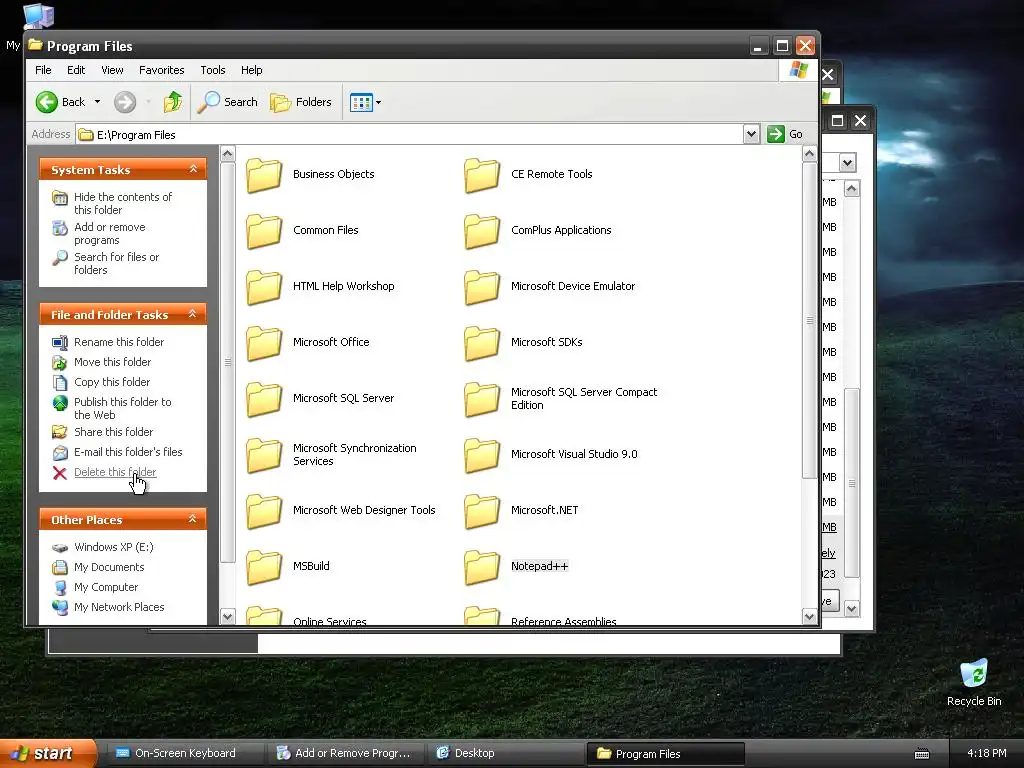Open the Tools menu
The height and width of the screenshot is (768, 1024).
click(x=212, y=70)
